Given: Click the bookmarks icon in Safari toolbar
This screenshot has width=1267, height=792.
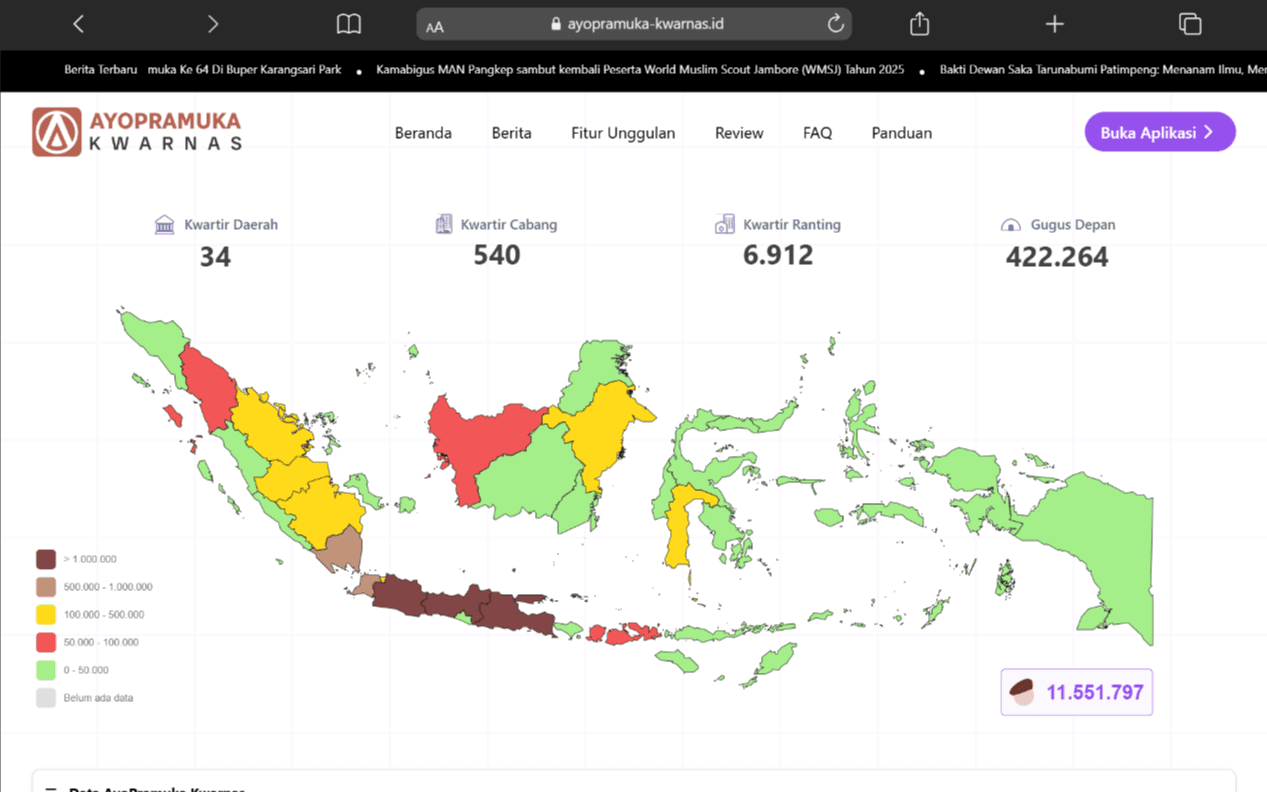Looking at the screenshot, I should (348, 23).
